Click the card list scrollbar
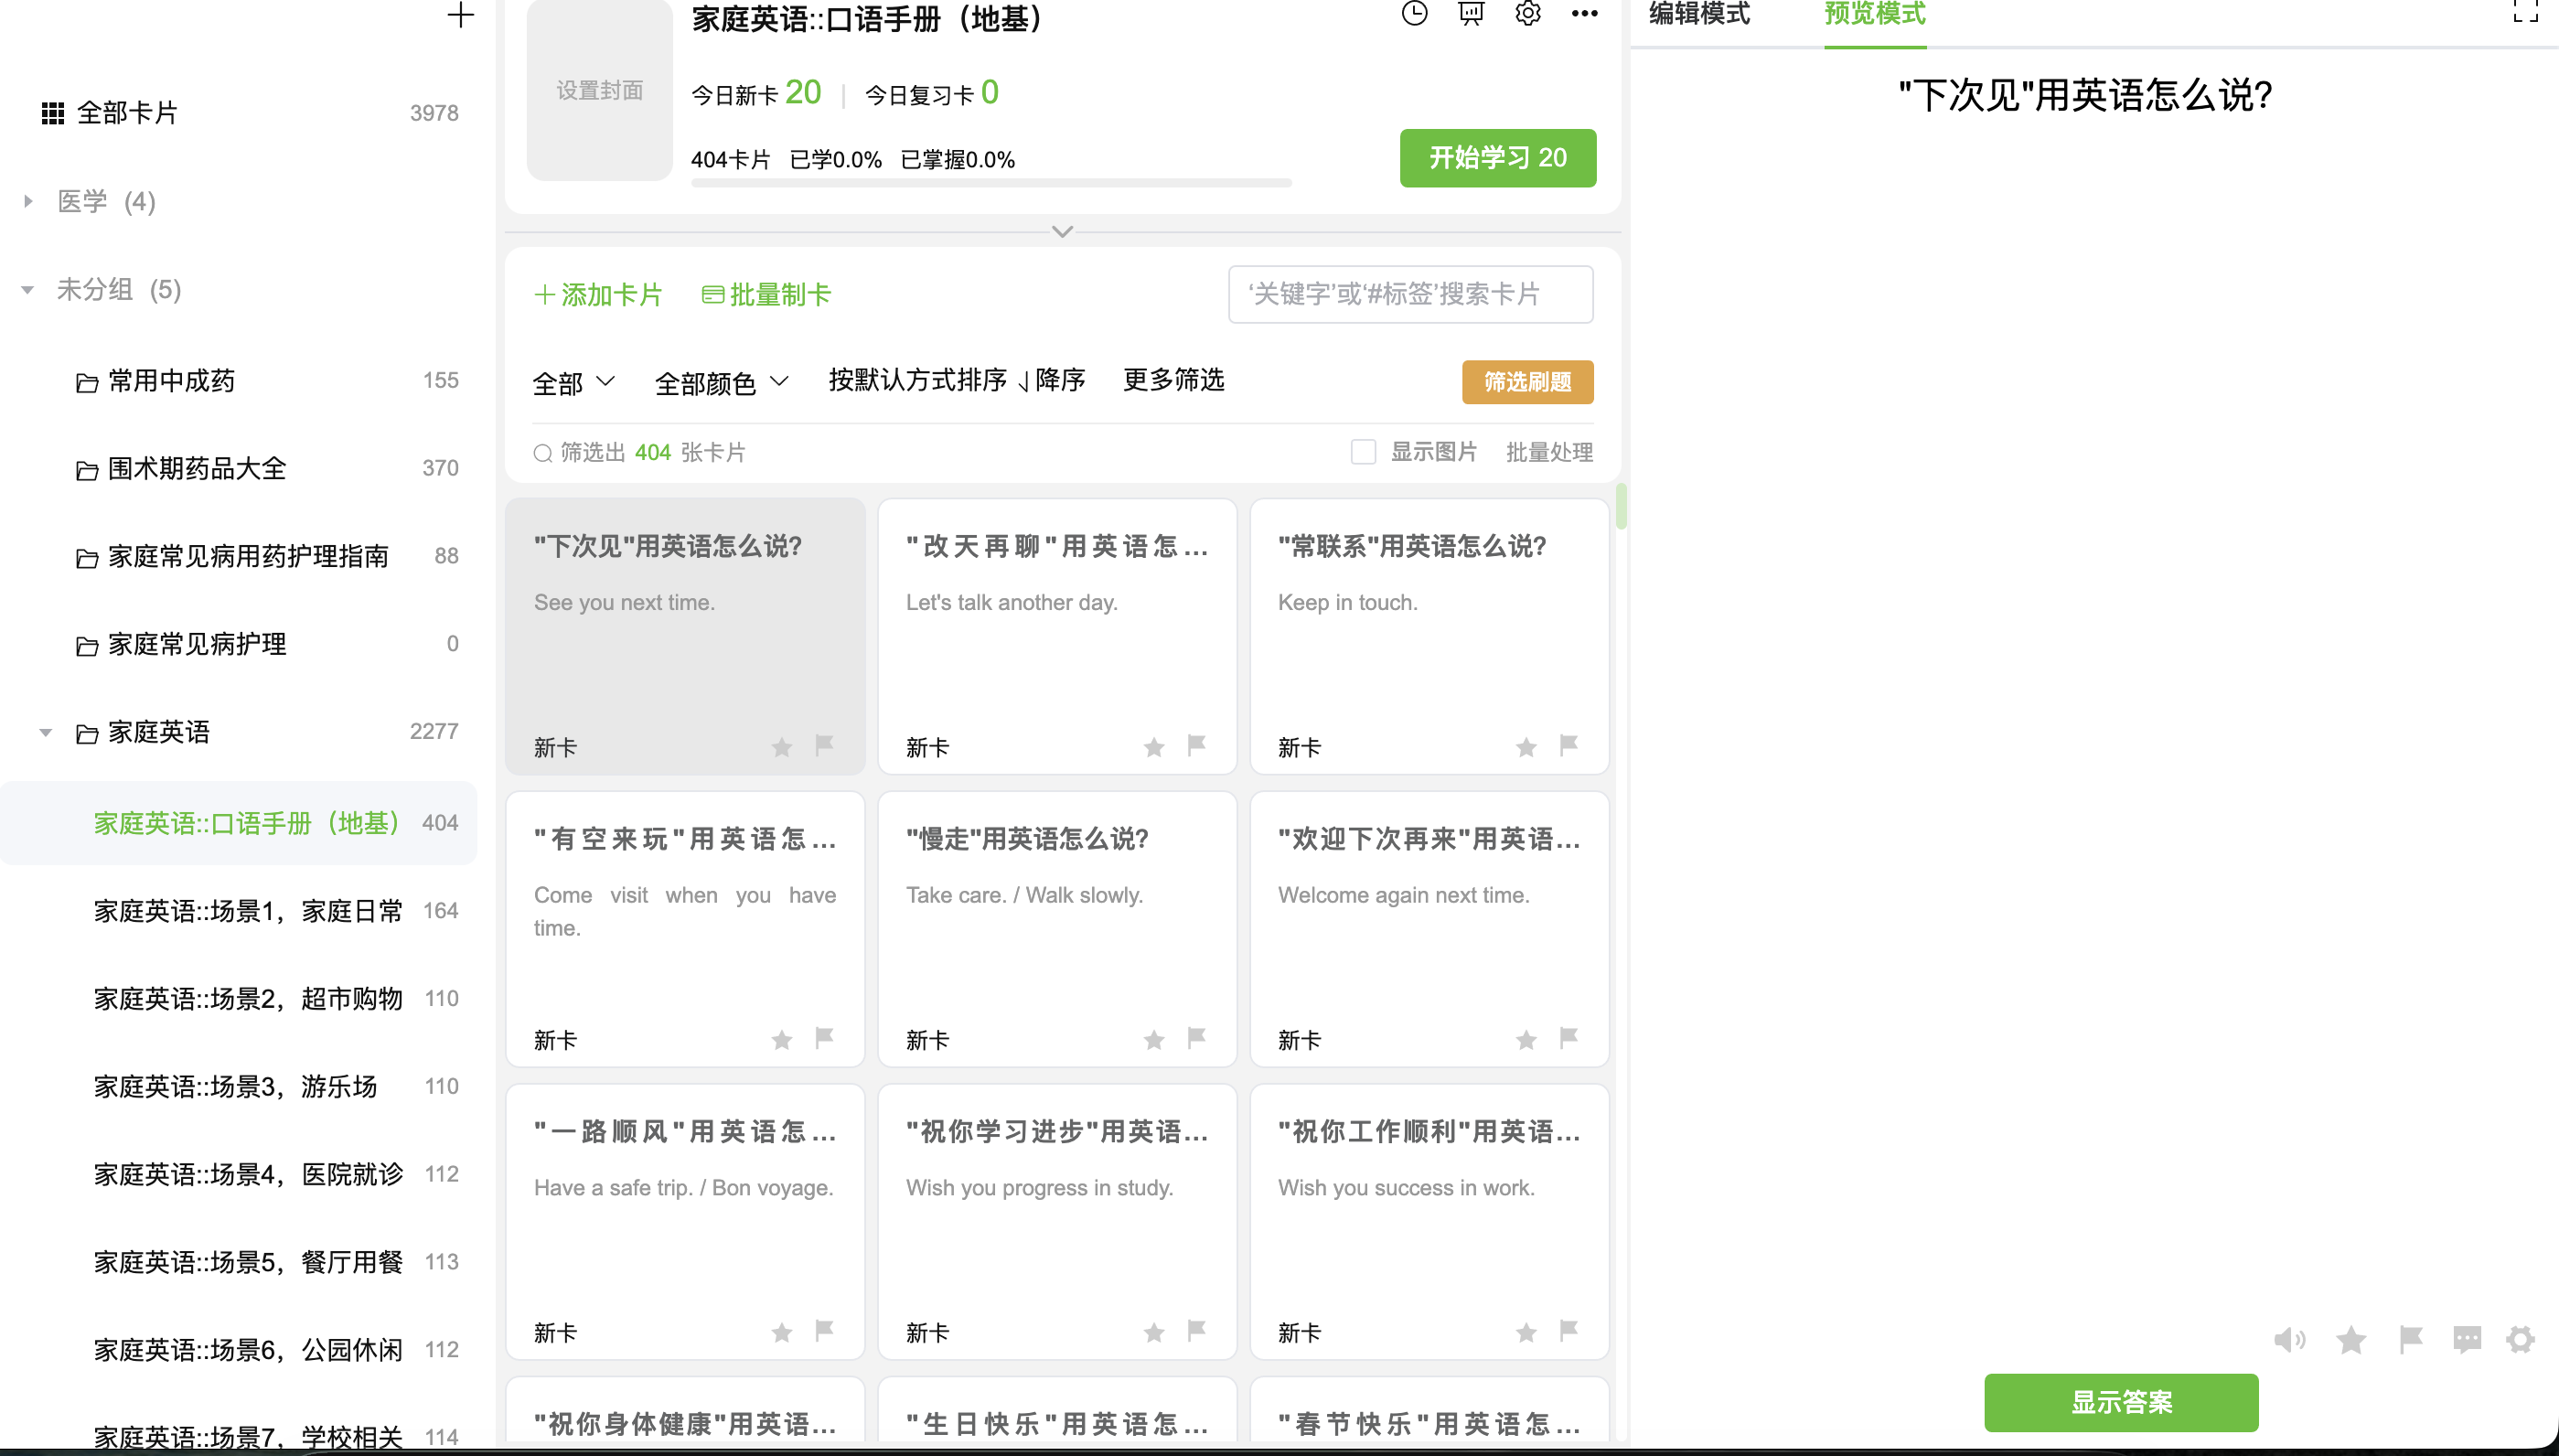 (1620, 507)
